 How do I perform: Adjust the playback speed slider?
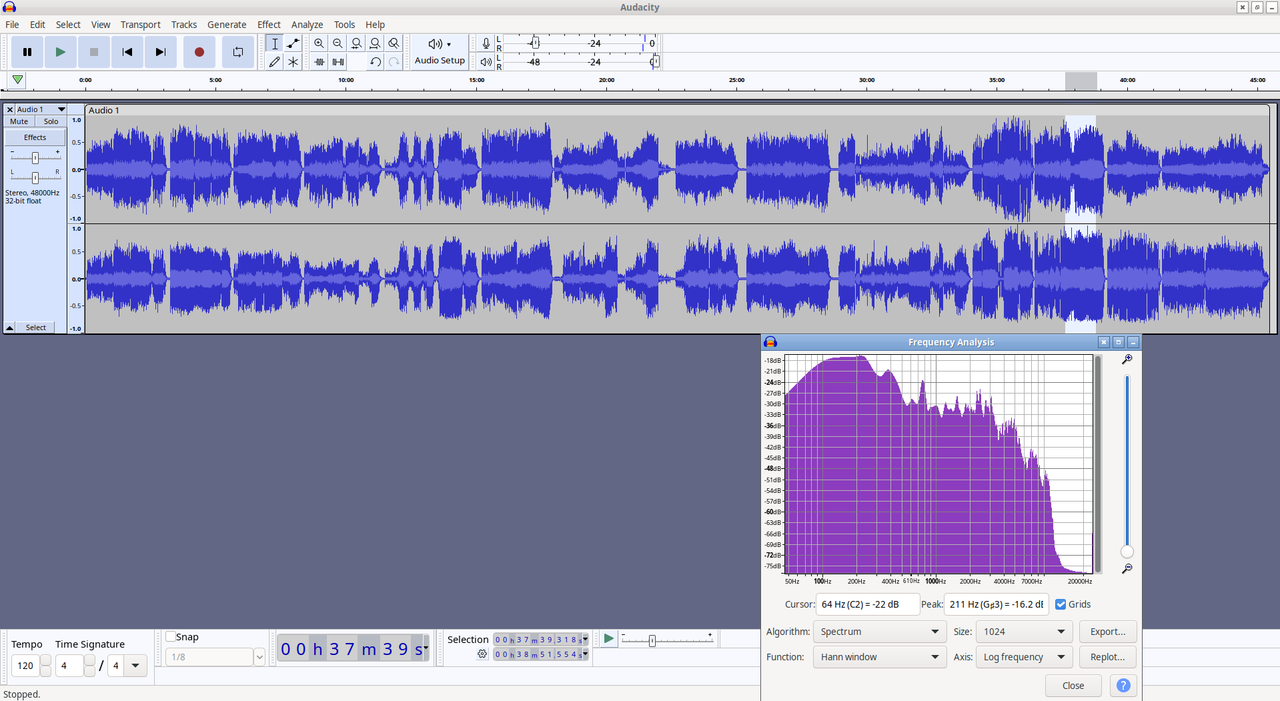click(x=652, y=640)
